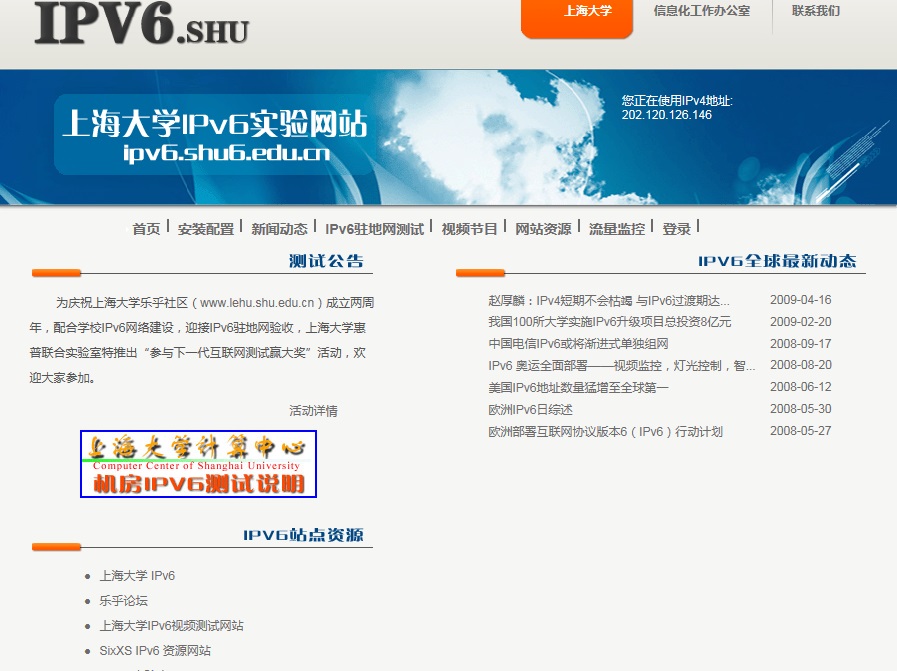This screenshot has height=671, width=897.
Task: Select the 首页 navigation item
Action: pyautogui.click(x=146, y=229)
